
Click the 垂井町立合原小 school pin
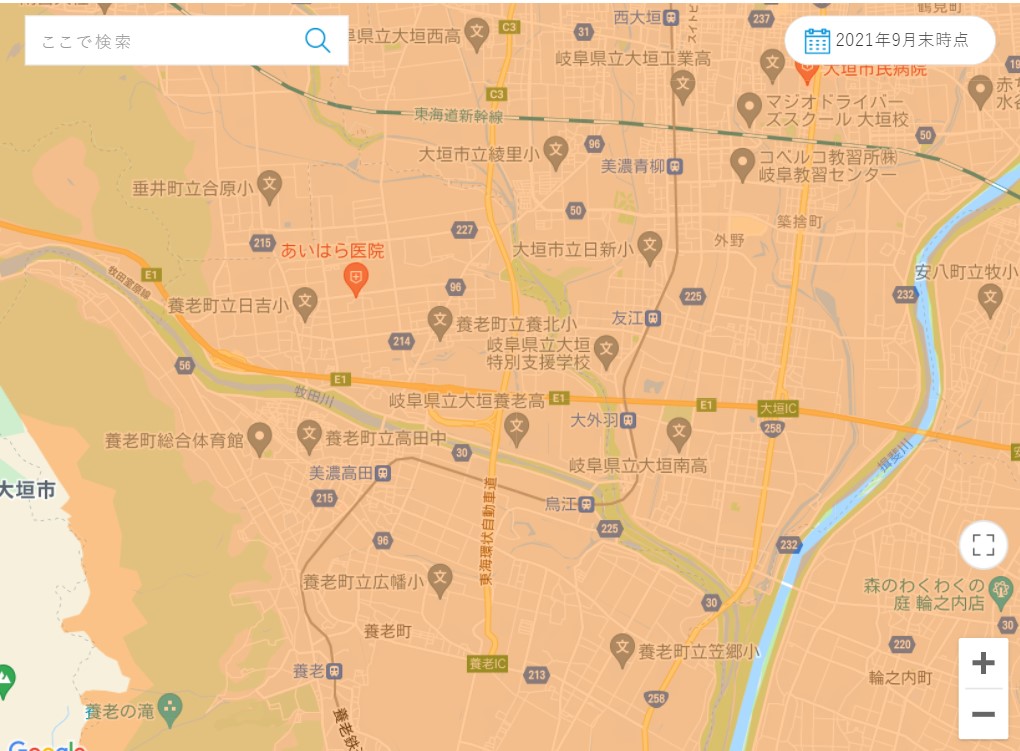pyautogui.click(x=269, y=187)
